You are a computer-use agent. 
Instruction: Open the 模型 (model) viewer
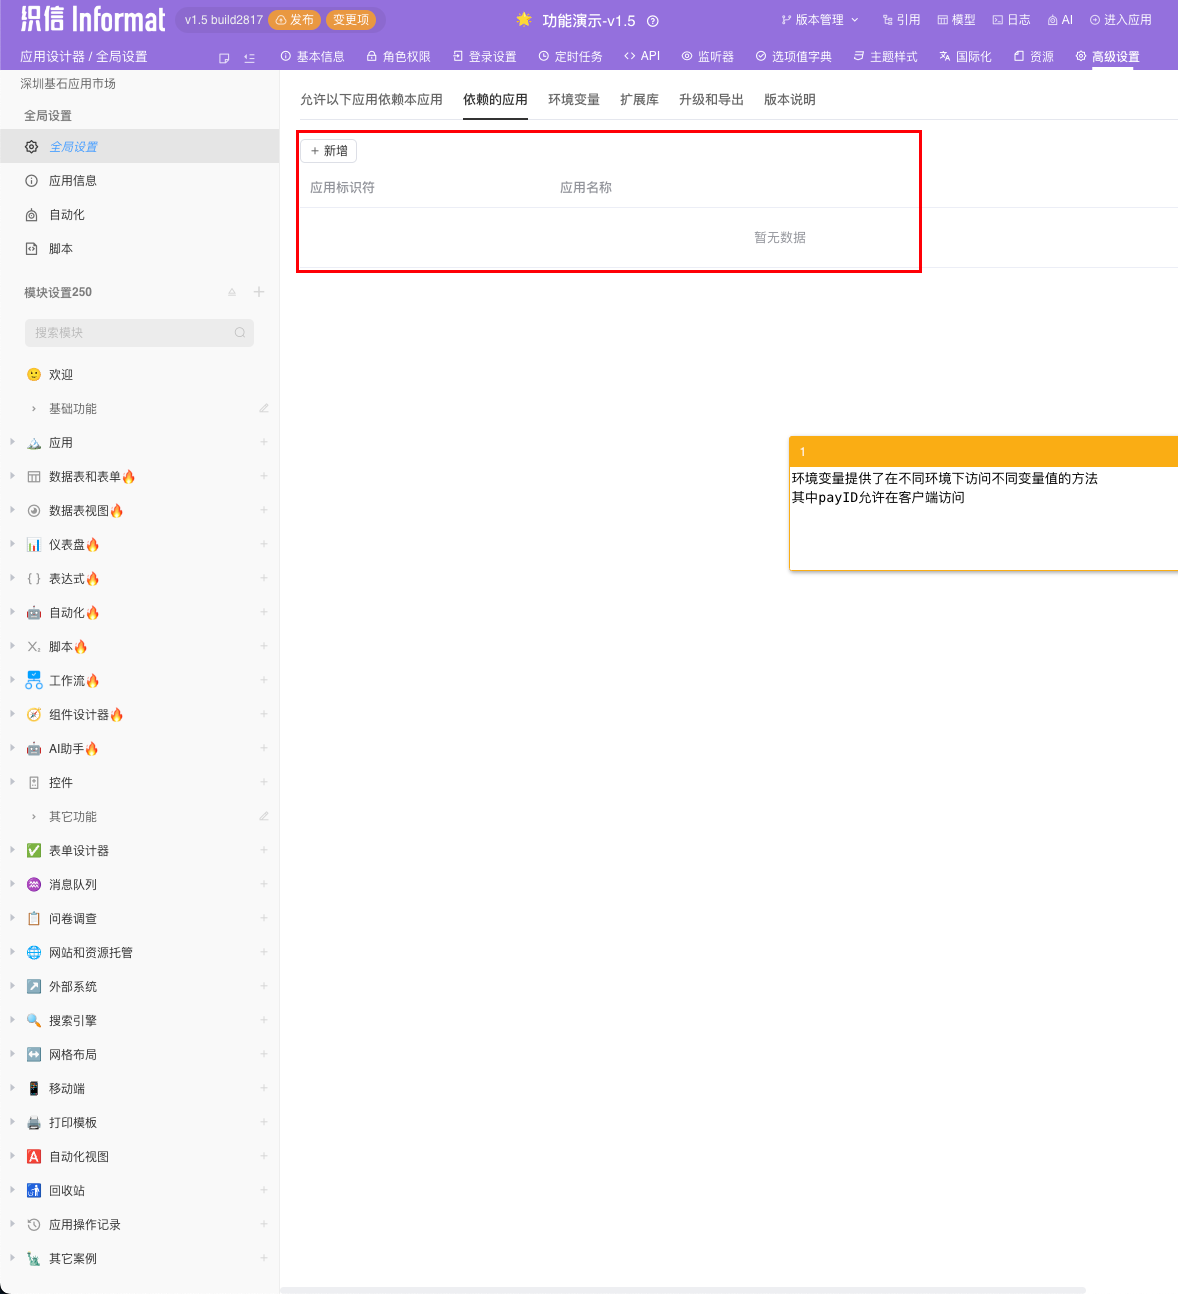click(x=955, y=19)
